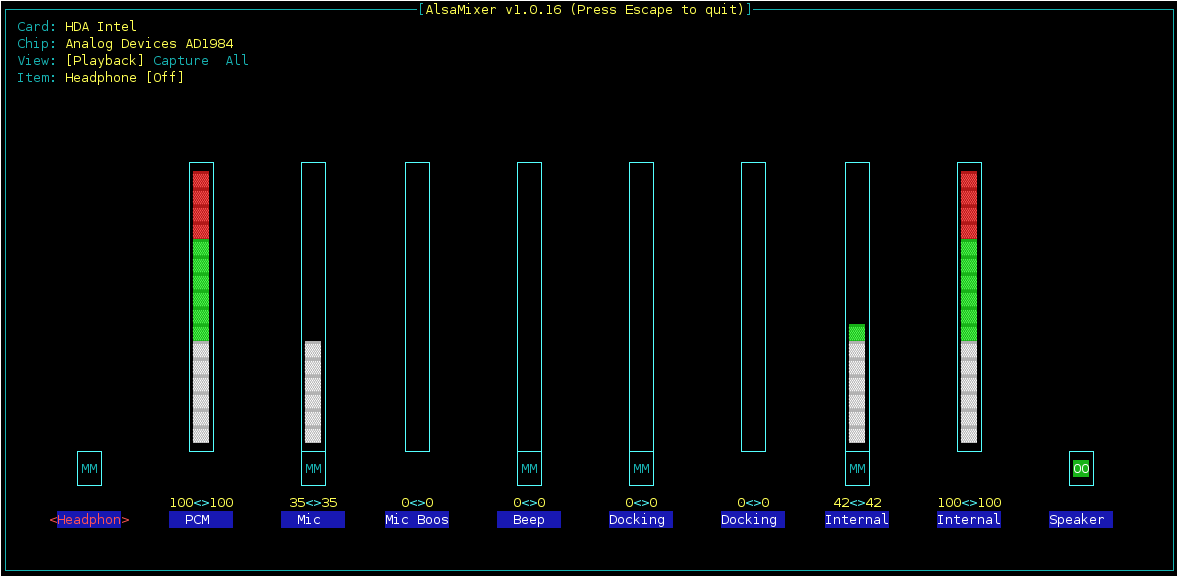The image size is (1177, 576).
Task: Click the Mic volume bar
Action: pyautogui.click(x=313, y=306)
